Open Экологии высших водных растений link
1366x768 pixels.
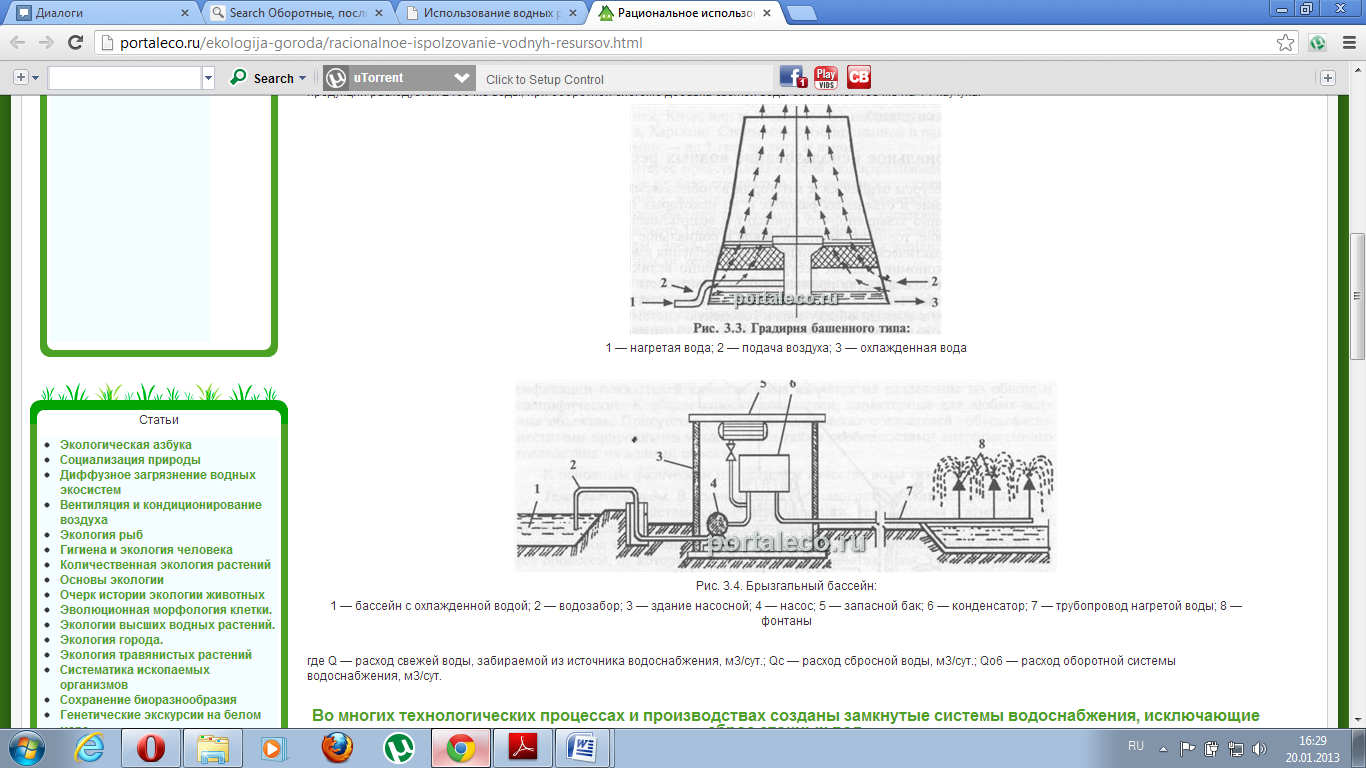(x=167, y=625)
